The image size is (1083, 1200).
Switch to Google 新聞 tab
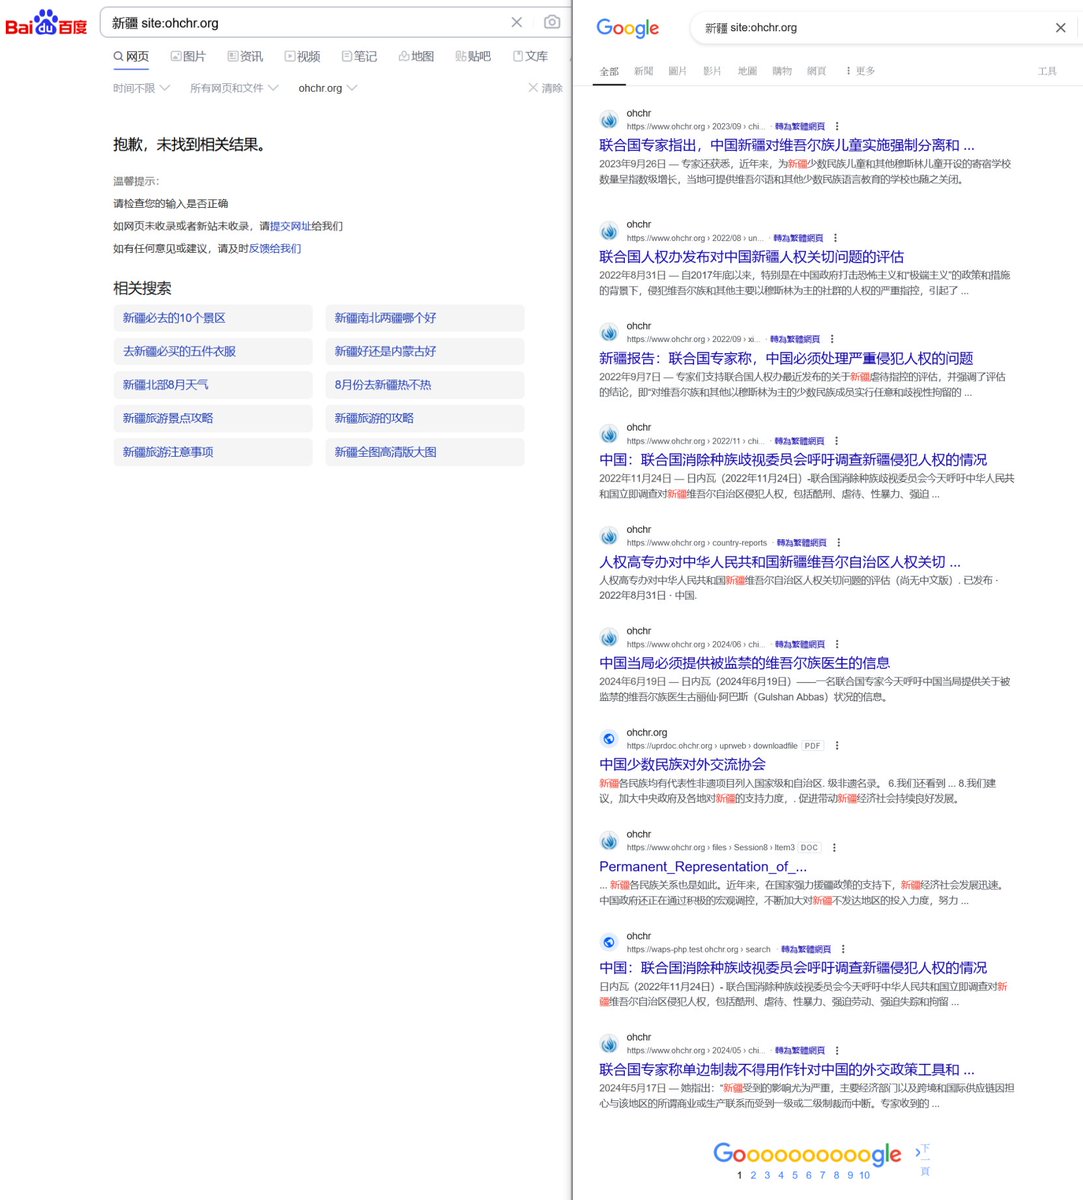pyautogui.click(x=643, y=71)
